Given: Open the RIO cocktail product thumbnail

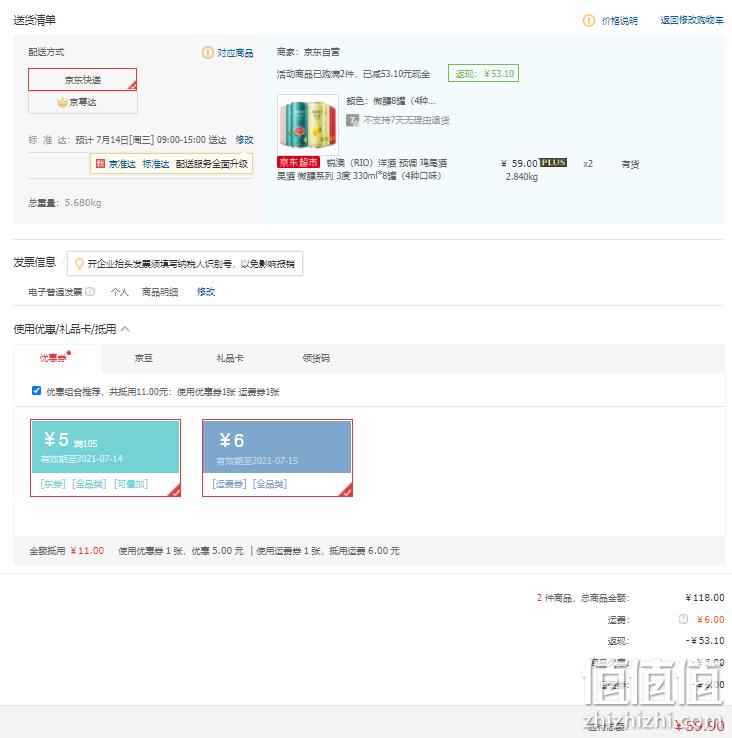Looking at the screenshot, I should [308, 125].
